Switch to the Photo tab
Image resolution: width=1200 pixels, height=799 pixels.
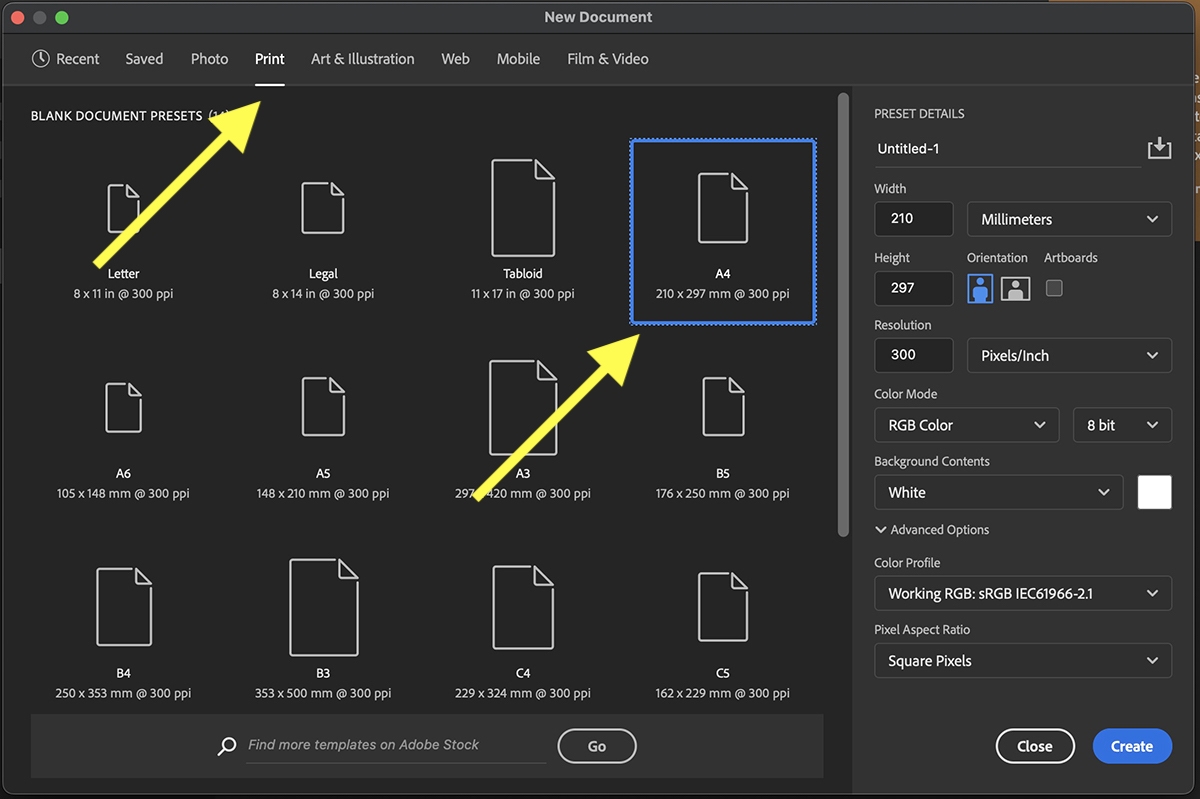pyautogui.click(x=210, y=59)
